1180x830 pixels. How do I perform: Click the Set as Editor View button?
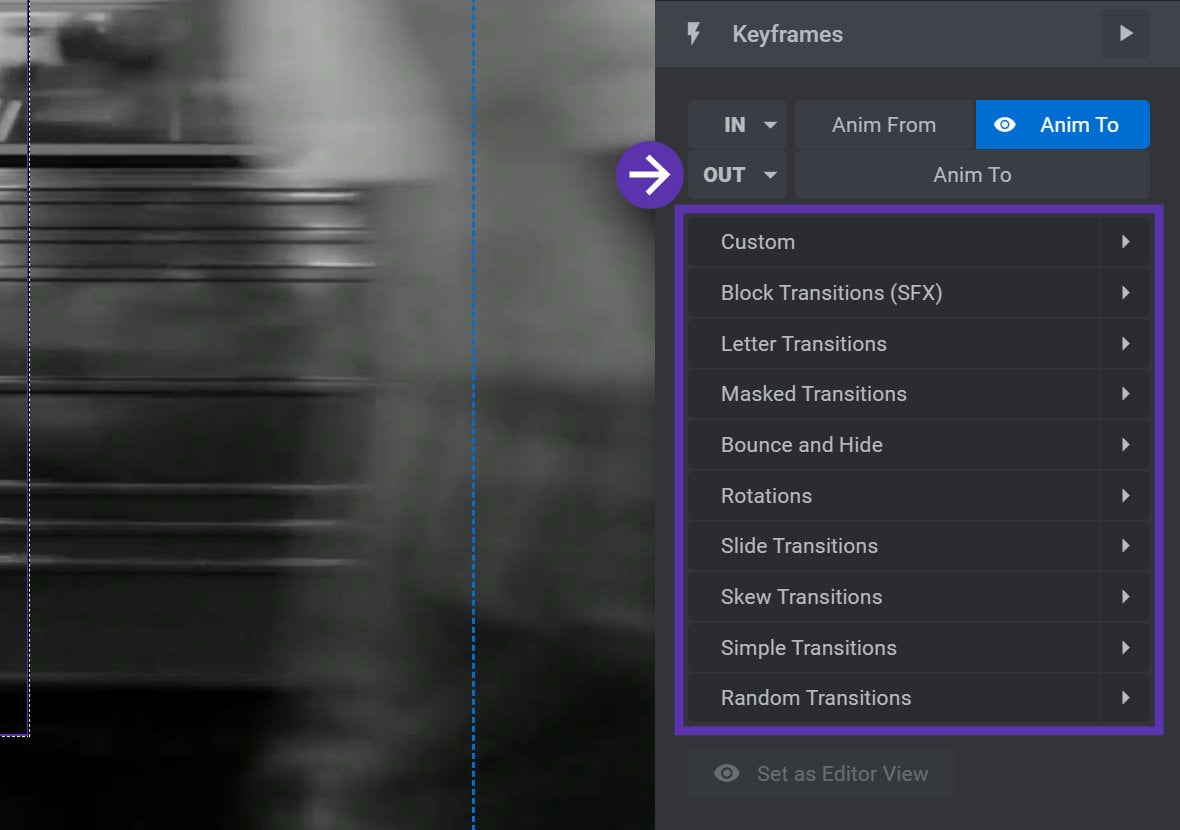pos(820,774)
